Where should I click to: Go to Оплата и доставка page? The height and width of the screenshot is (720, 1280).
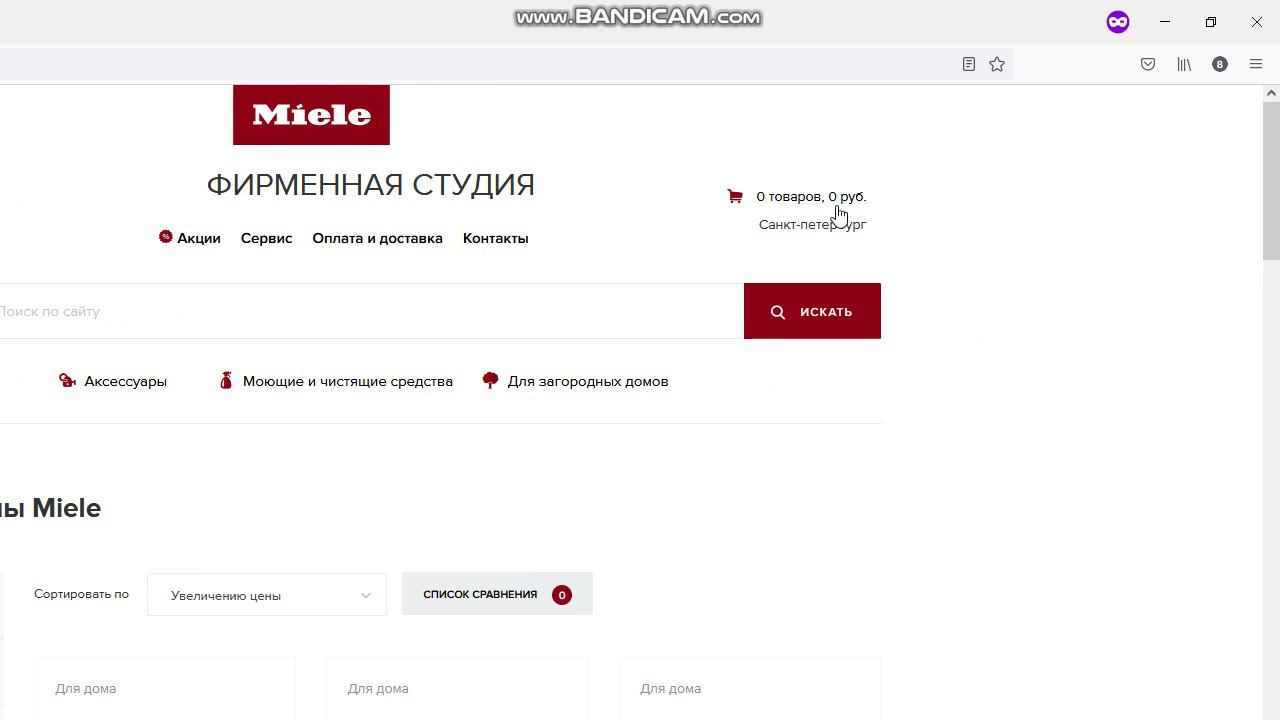point(377,238)
